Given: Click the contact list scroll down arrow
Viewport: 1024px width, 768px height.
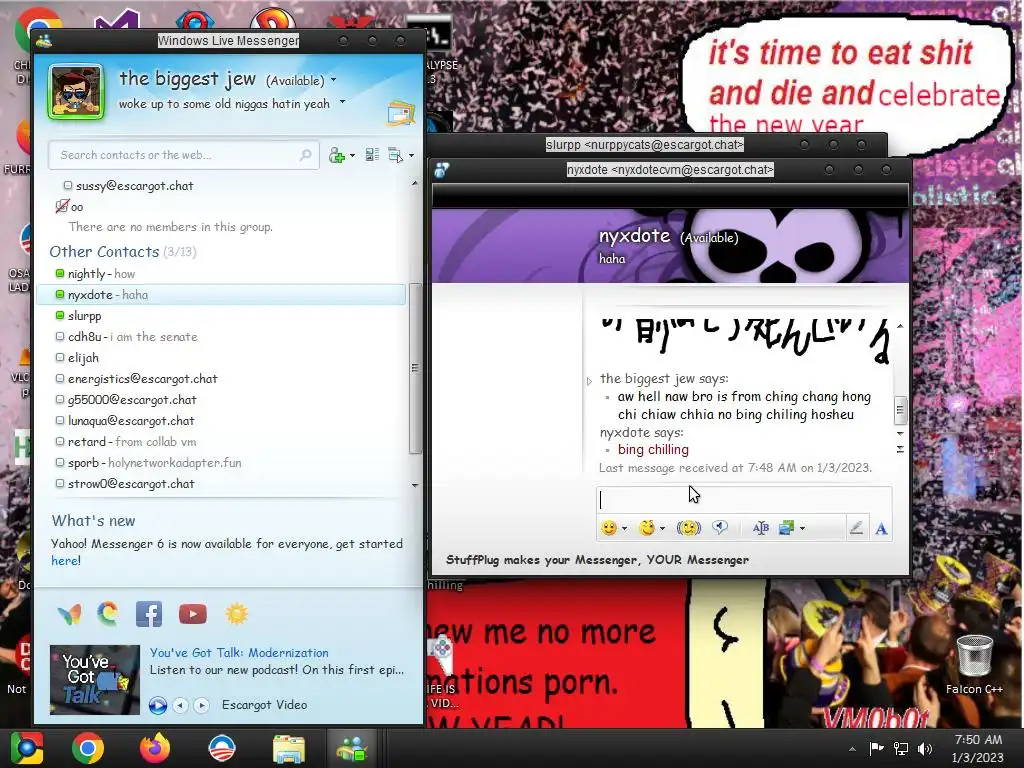Looking at the screenshot, I should [x=415, y=485].
